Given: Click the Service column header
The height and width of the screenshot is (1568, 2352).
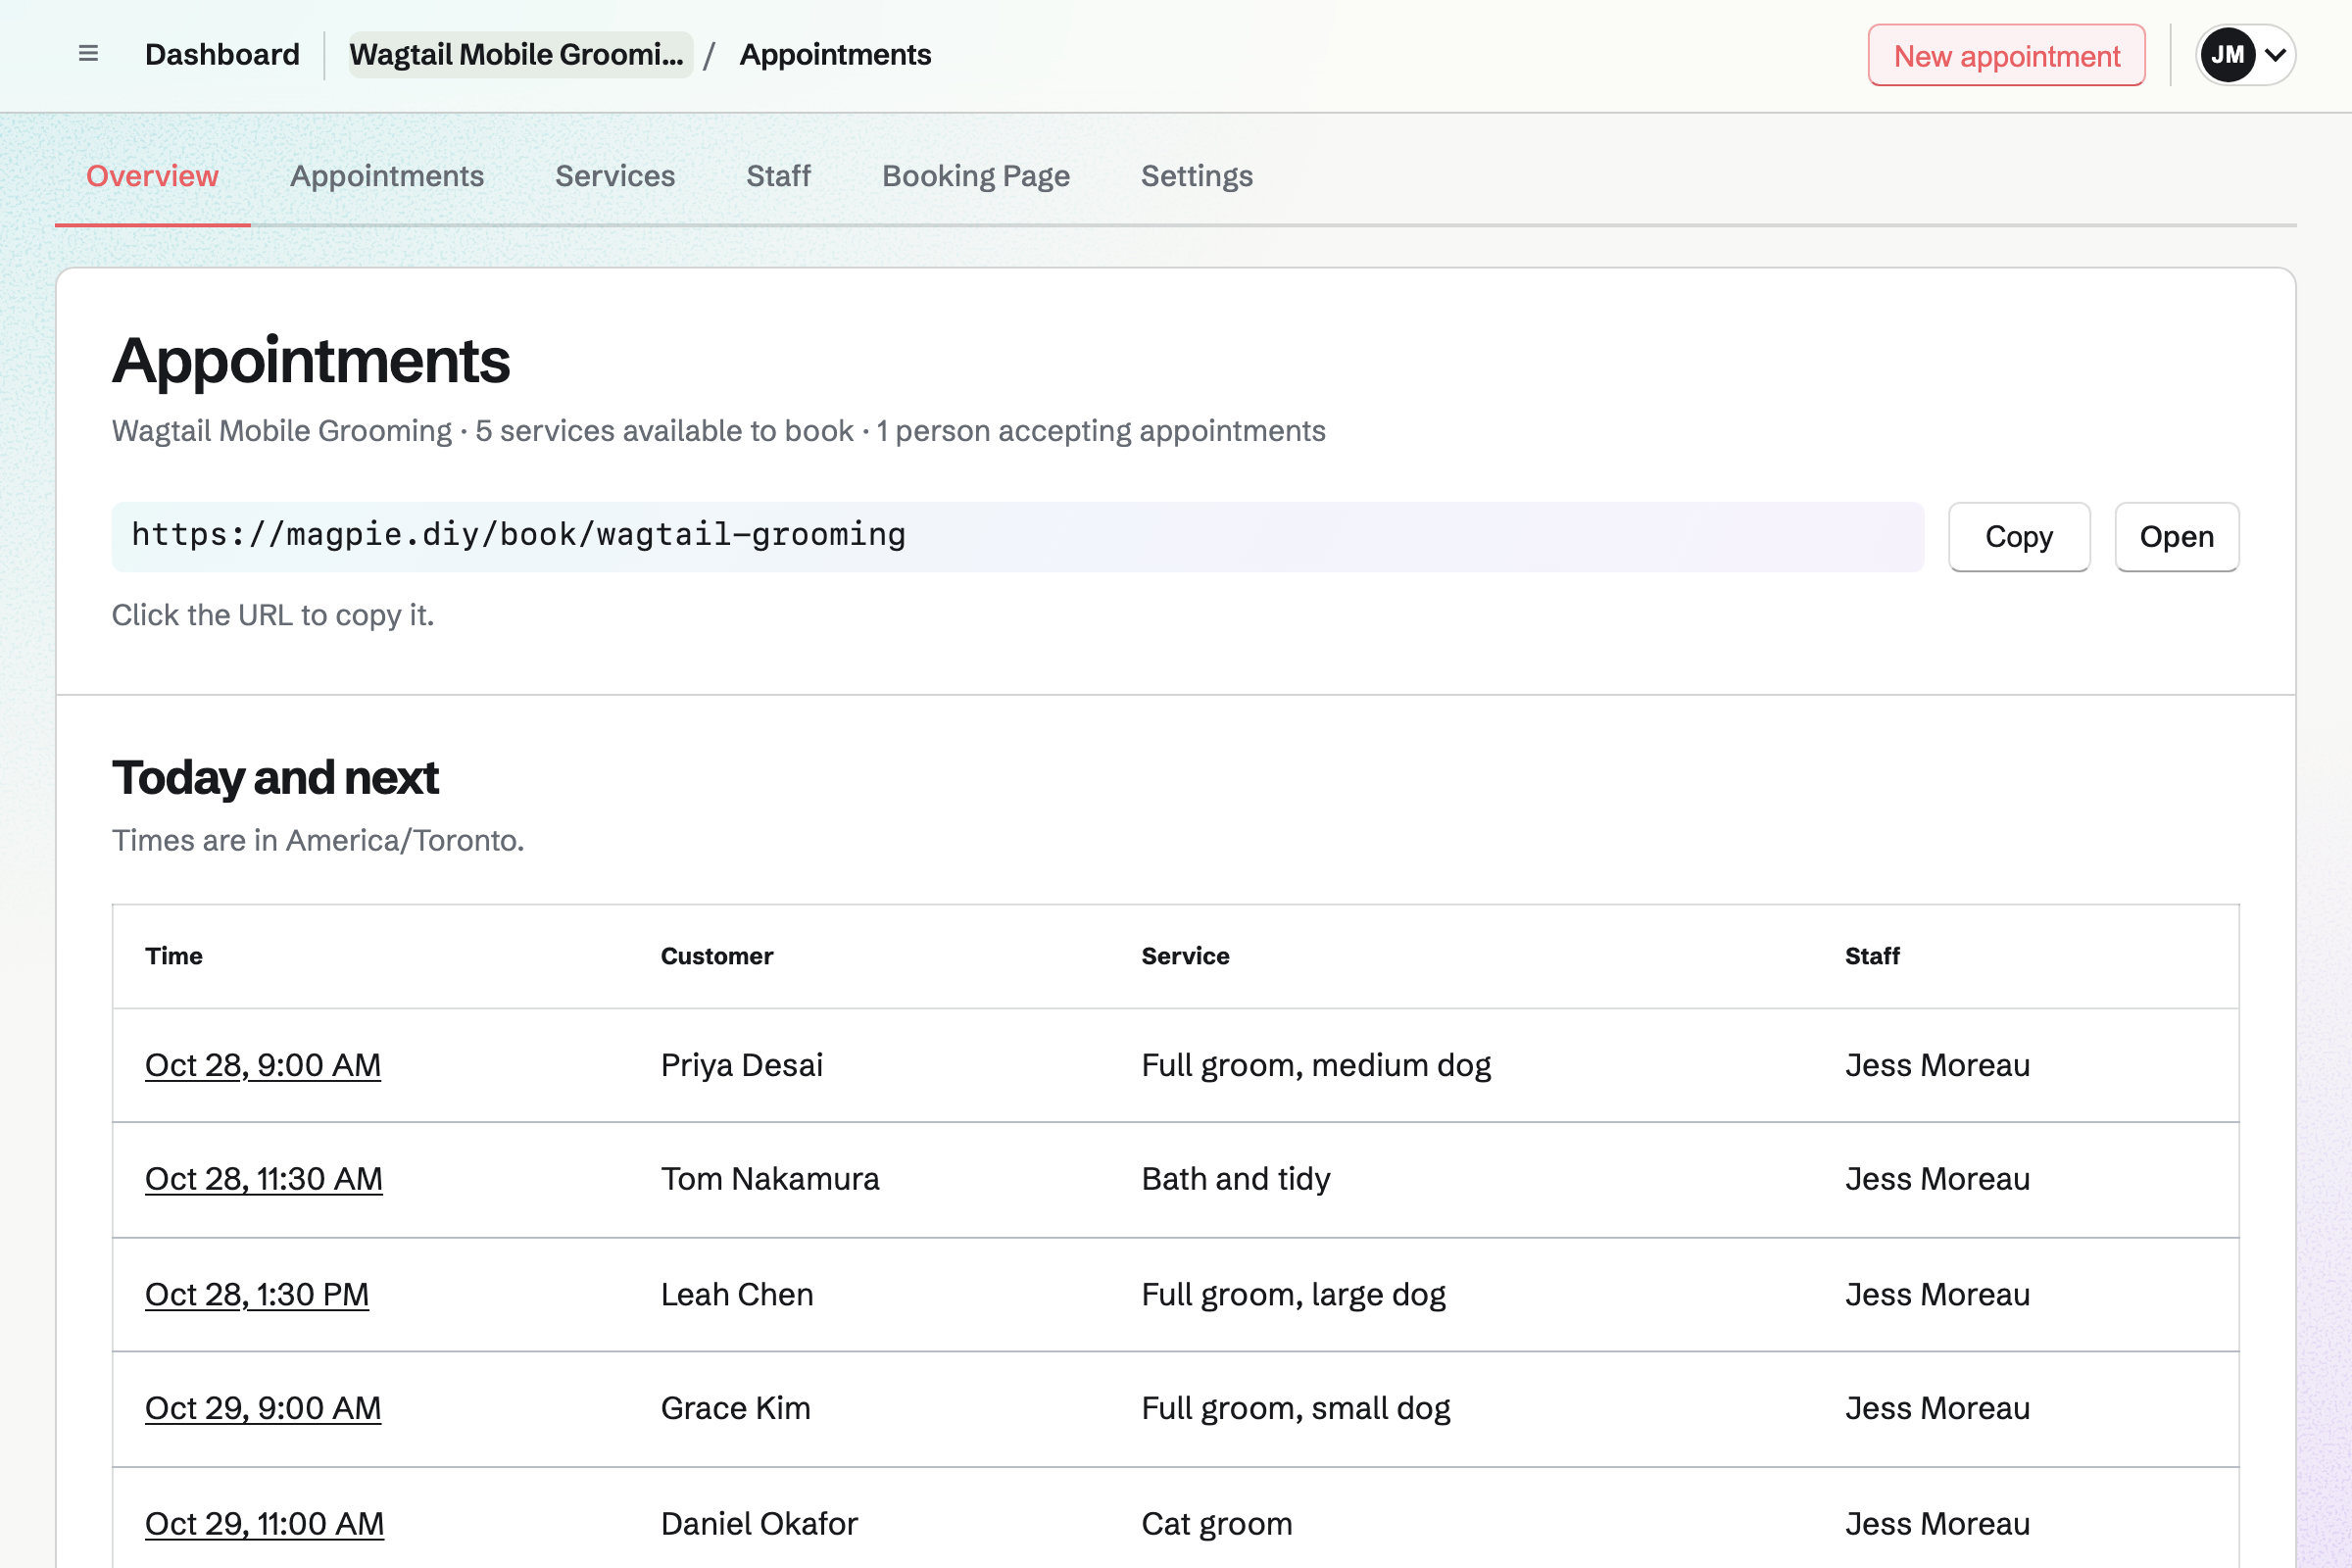Looking at the screenshot, I should tap(1186, 956).
